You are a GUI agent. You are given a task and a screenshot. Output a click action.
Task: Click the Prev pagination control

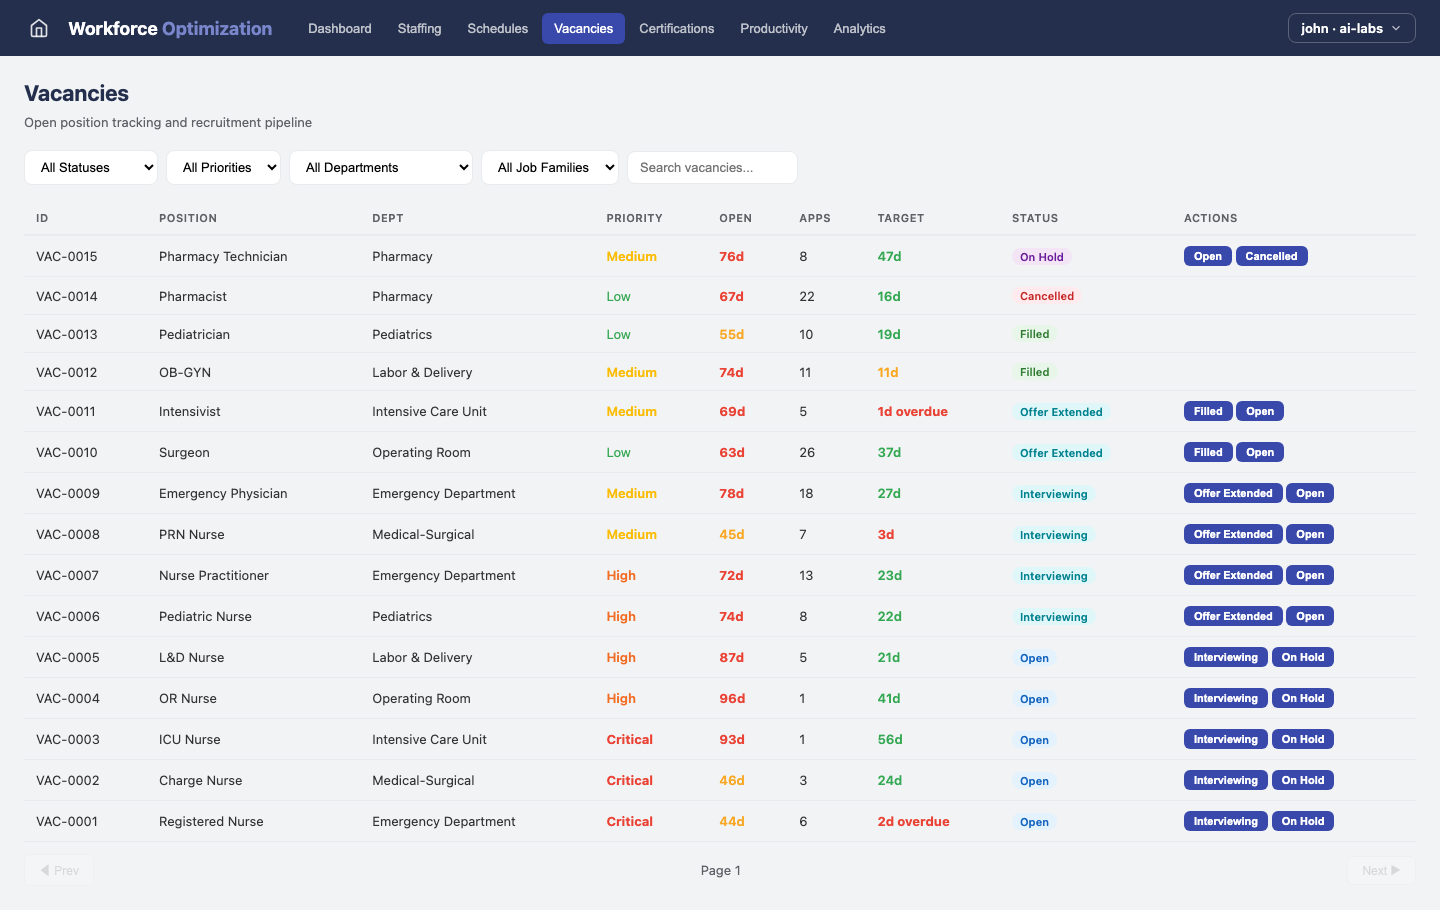59,870
